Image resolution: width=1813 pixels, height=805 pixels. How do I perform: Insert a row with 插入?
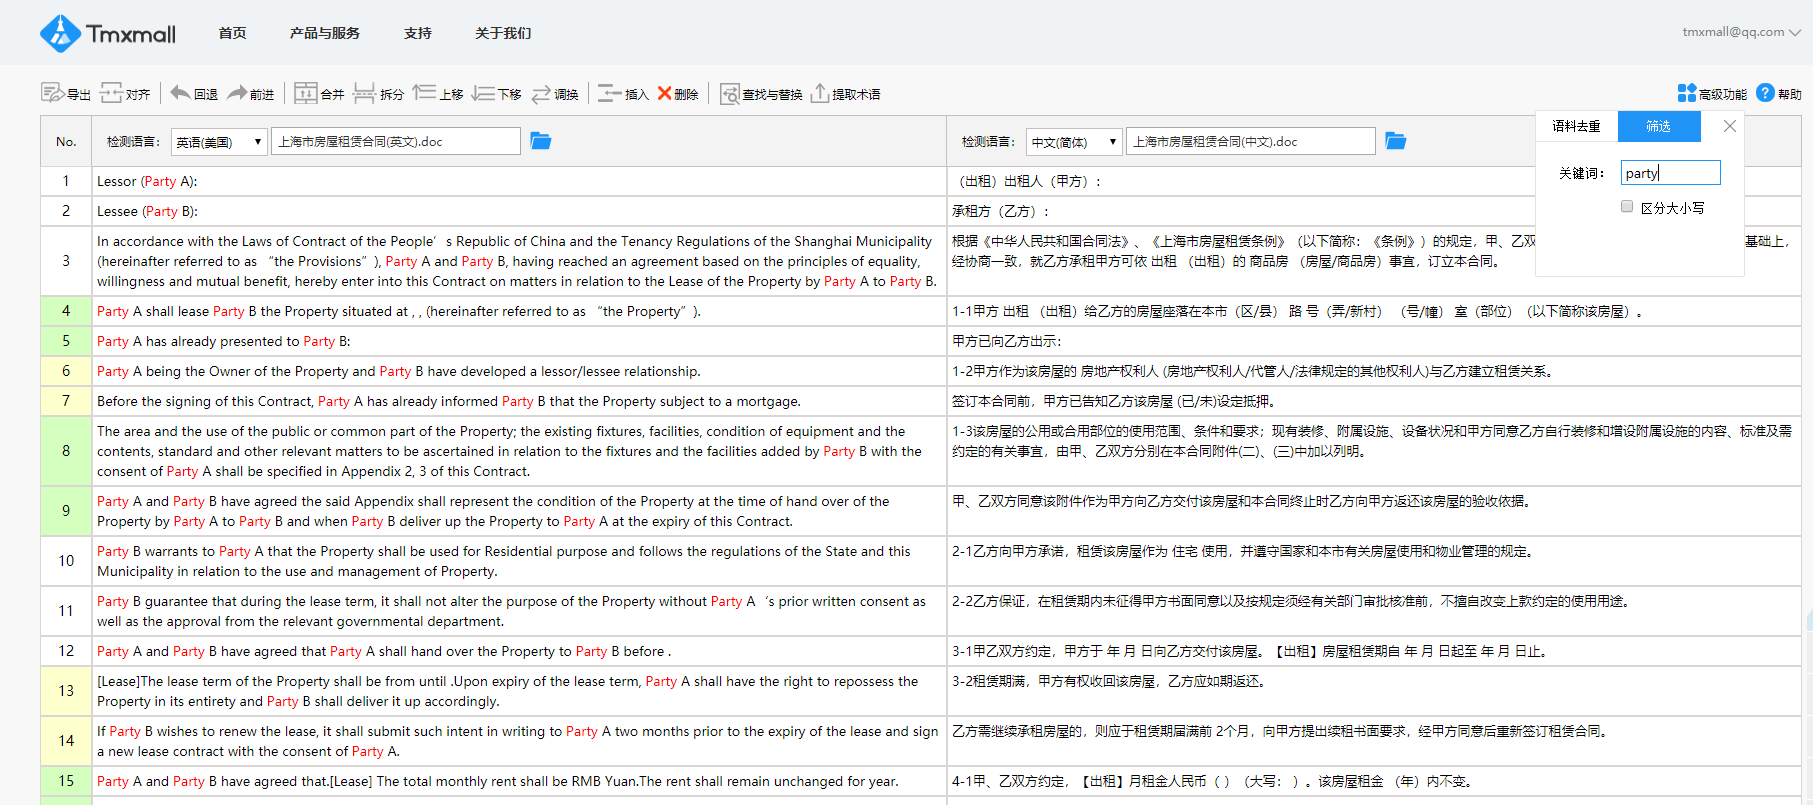(623, 93)
